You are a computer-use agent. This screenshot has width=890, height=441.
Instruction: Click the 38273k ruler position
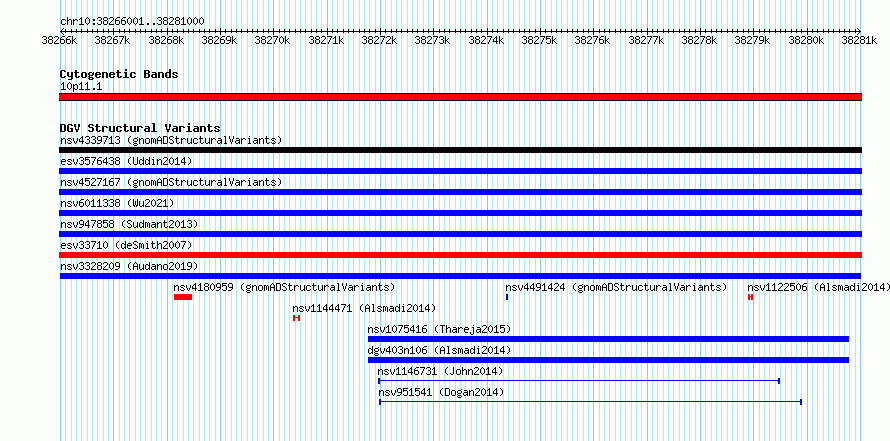click(433, 40)
